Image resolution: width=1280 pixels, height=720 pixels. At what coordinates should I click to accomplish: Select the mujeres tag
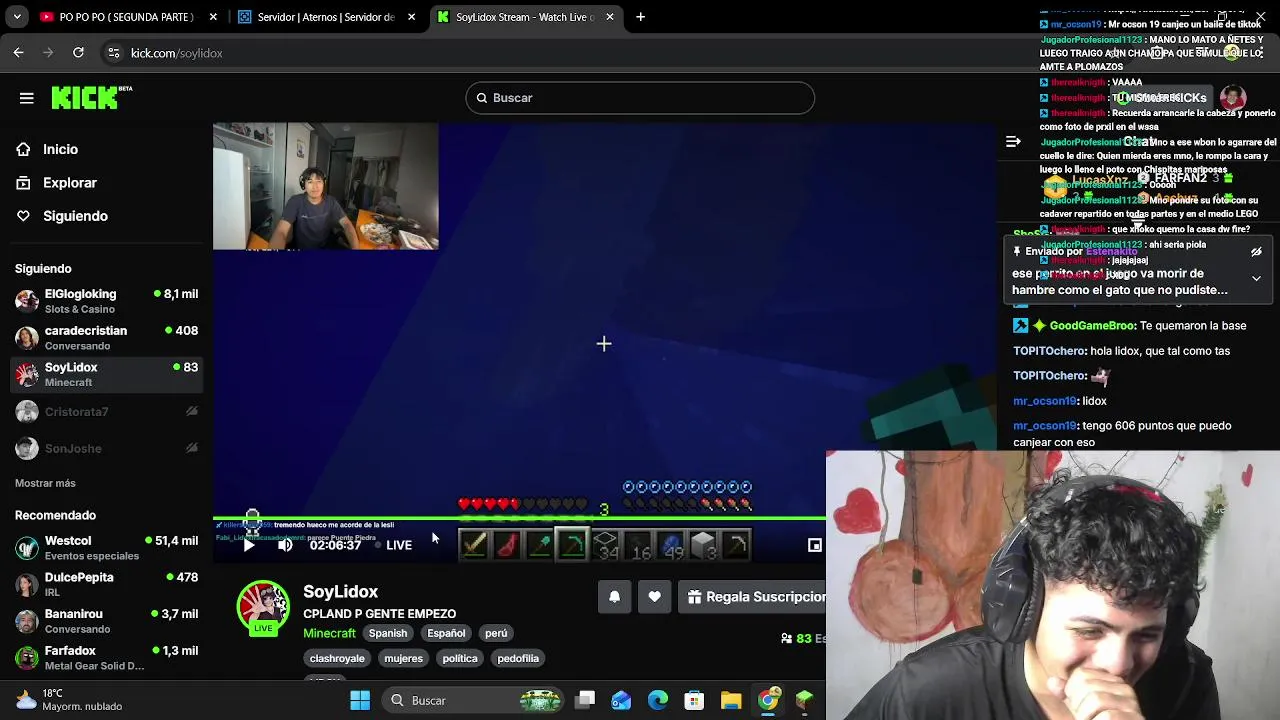tap(403, 658)
